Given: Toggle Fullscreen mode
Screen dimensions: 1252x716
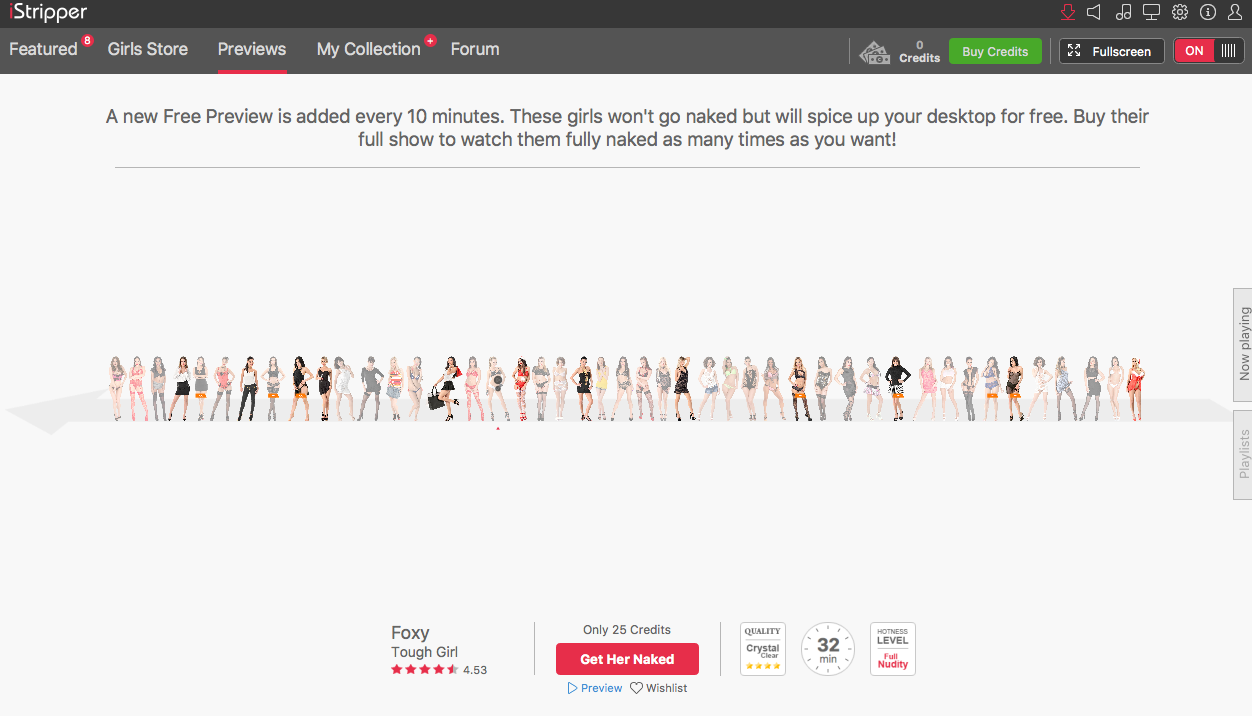Looking at the screenshot, I should tap(1111, 51).
